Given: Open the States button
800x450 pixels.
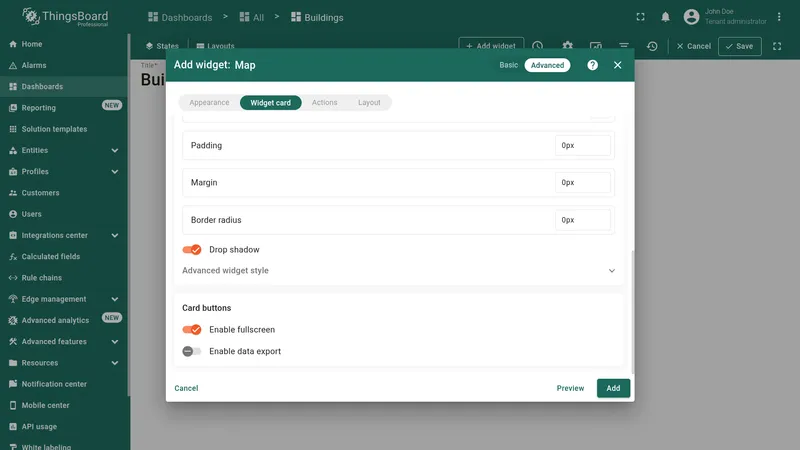Looking at the screenshot, I should click(x=162, y=46).
